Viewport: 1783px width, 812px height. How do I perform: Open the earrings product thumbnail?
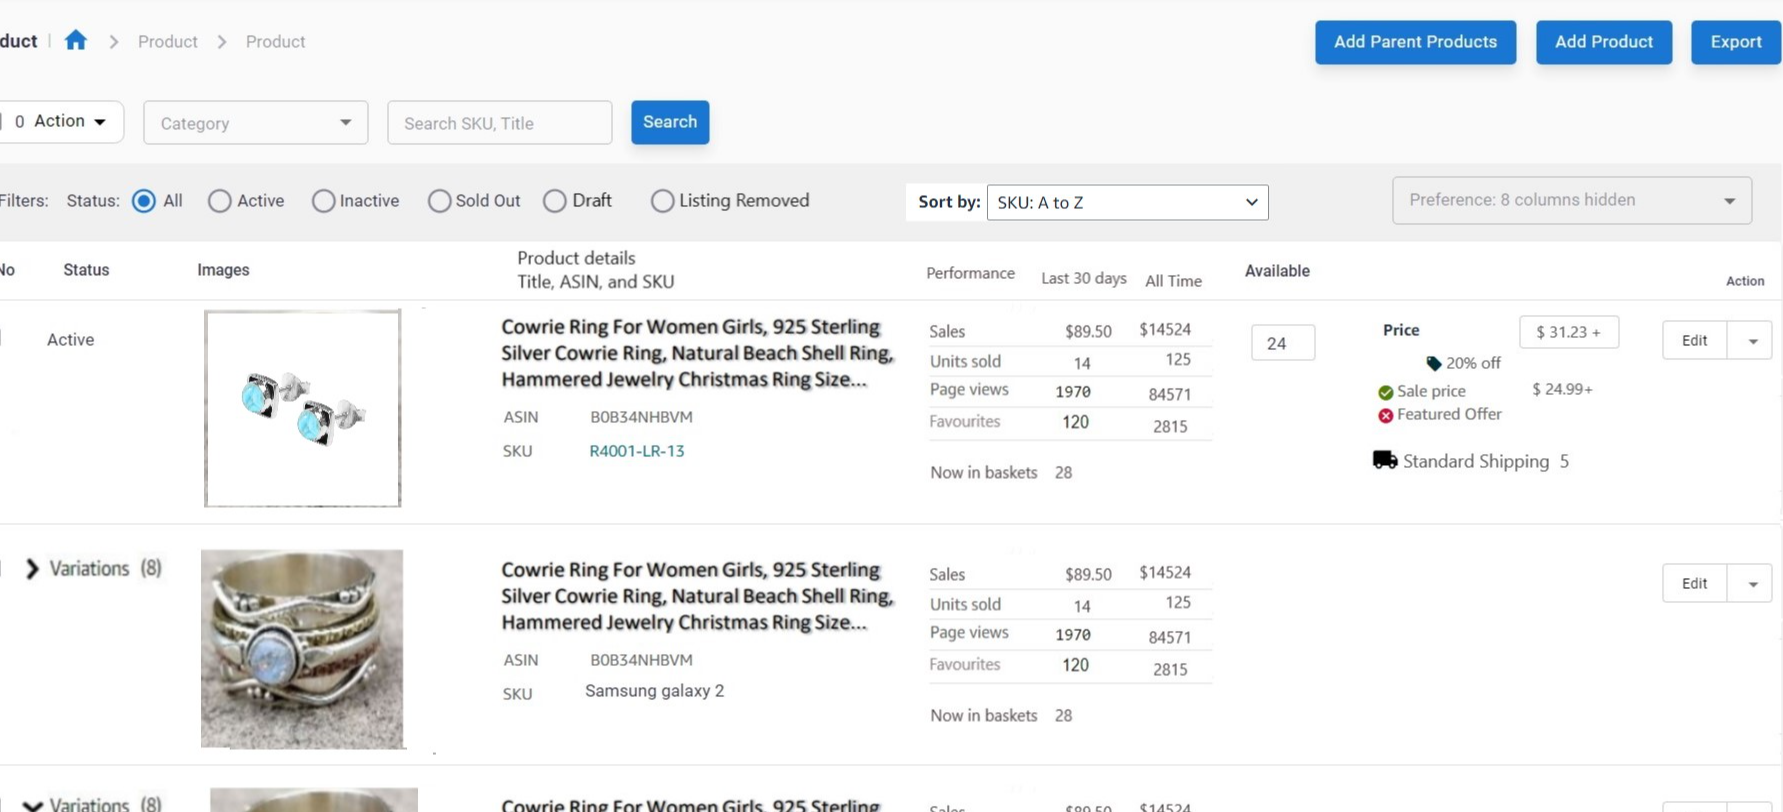302,408
